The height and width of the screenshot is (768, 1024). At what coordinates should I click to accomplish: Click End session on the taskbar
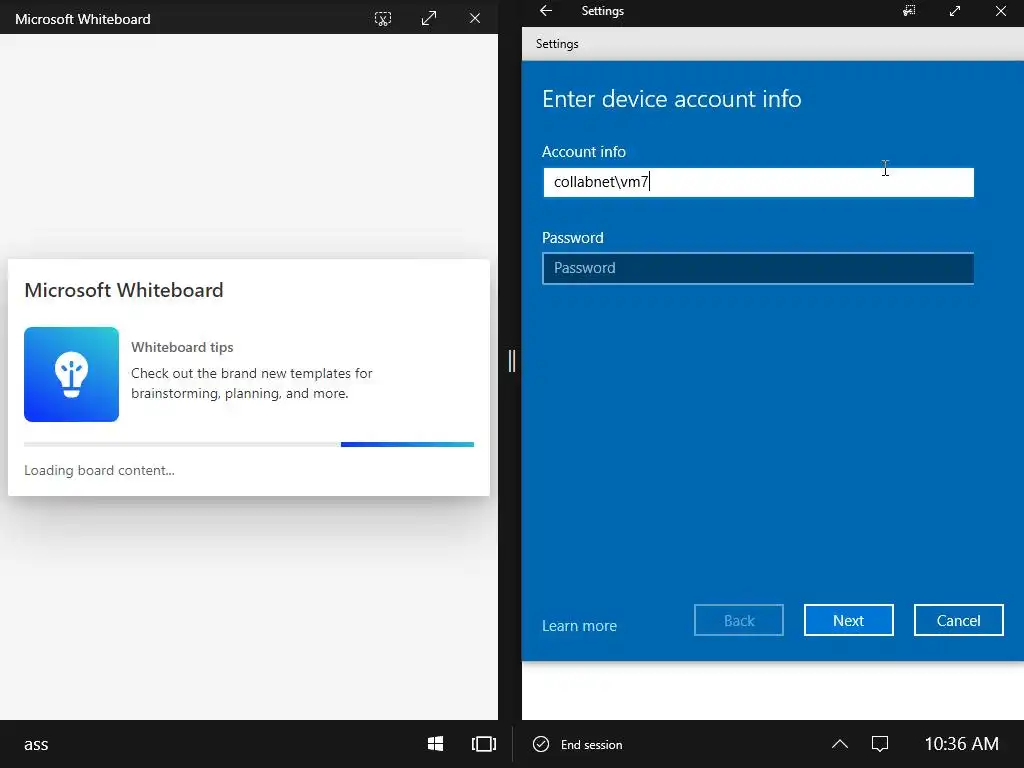578,744
